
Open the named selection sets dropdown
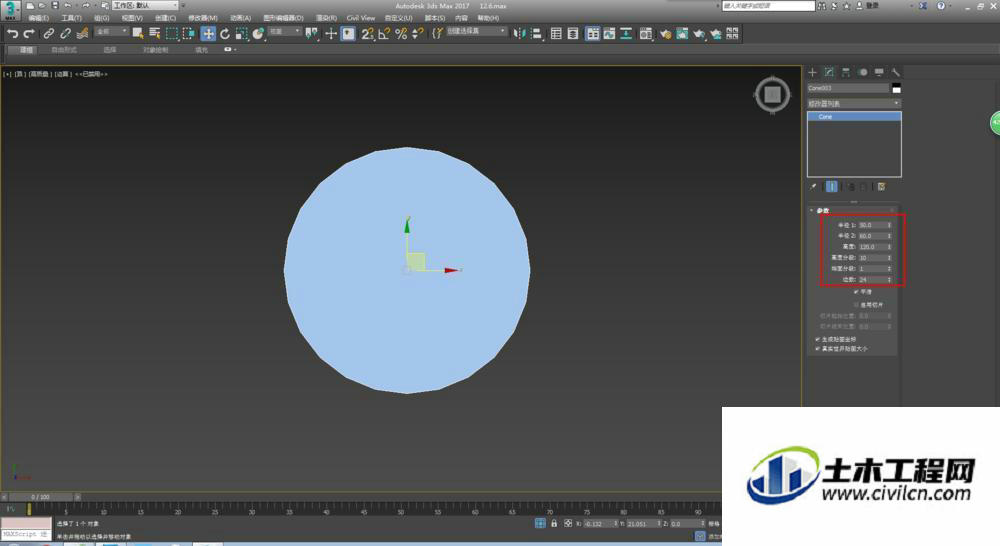476,31
